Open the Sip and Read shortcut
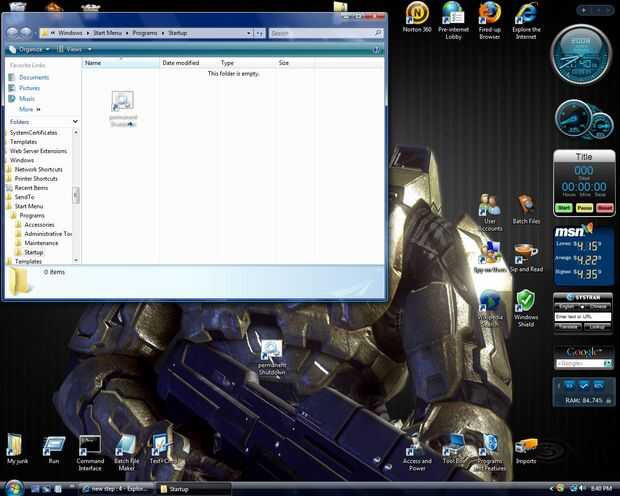Image resolution: width=620 pixels, height=496 pixels. 526,257
